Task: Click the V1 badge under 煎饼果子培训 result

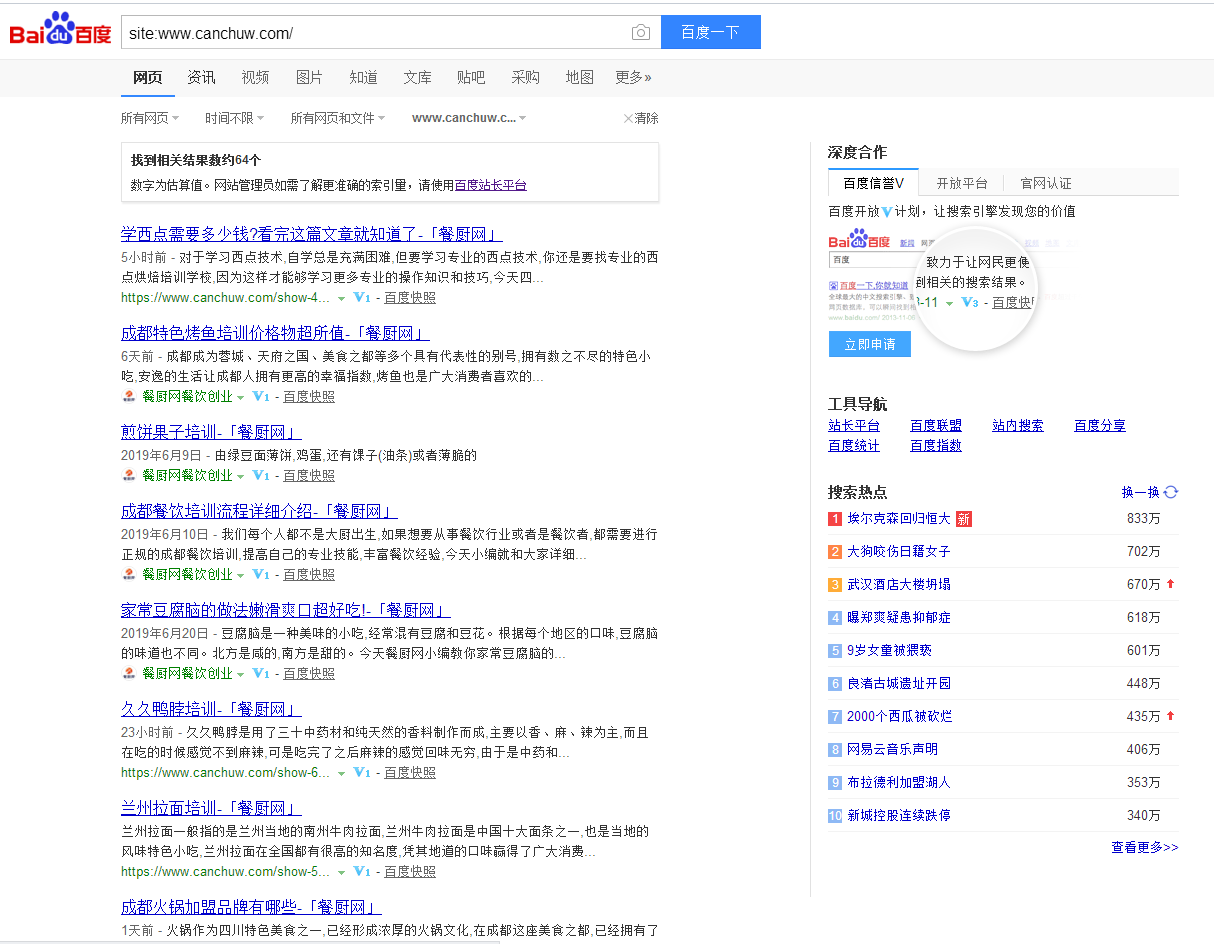Action: click(261, 476)
